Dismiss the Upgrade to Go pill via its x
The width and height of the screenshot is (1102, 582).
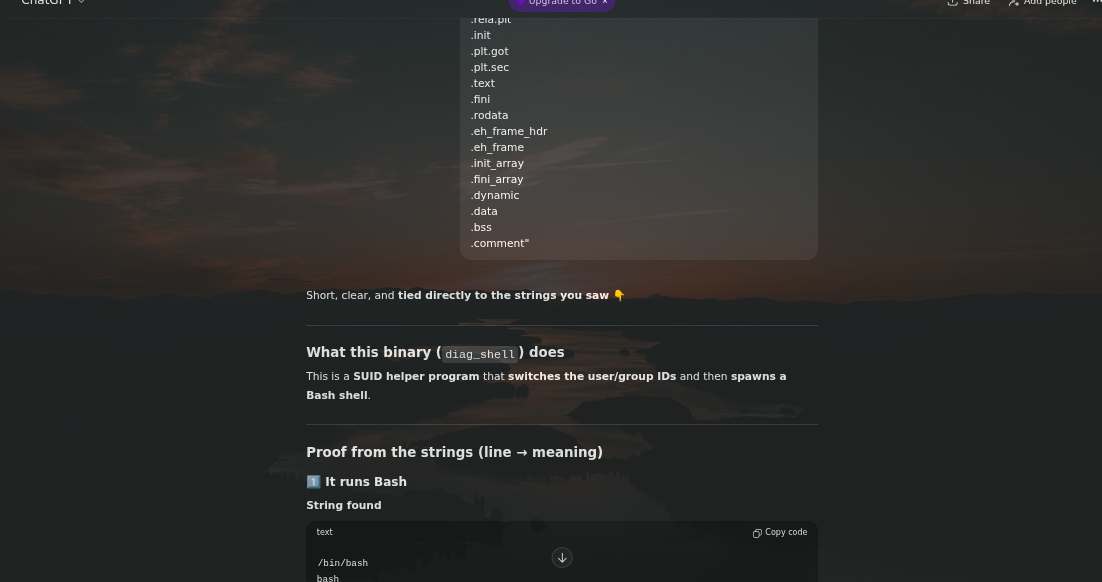pyautogui.click(x=604, y=3)
